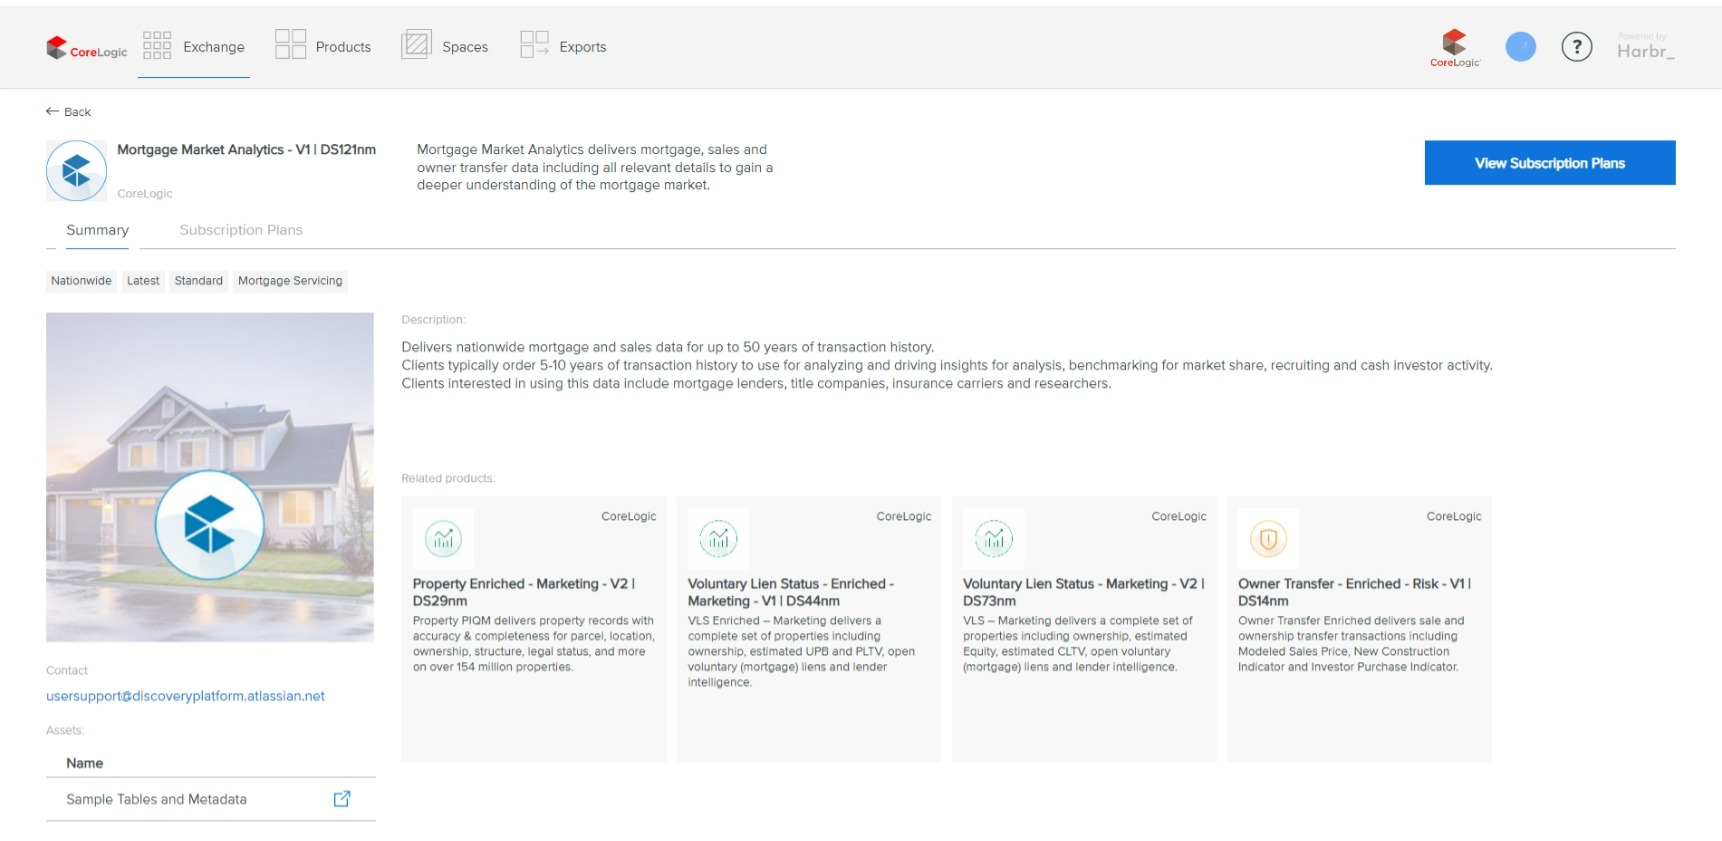1722x841 pixels.
Task: Open the Exchange grid icon
Action: click(157, 45)
